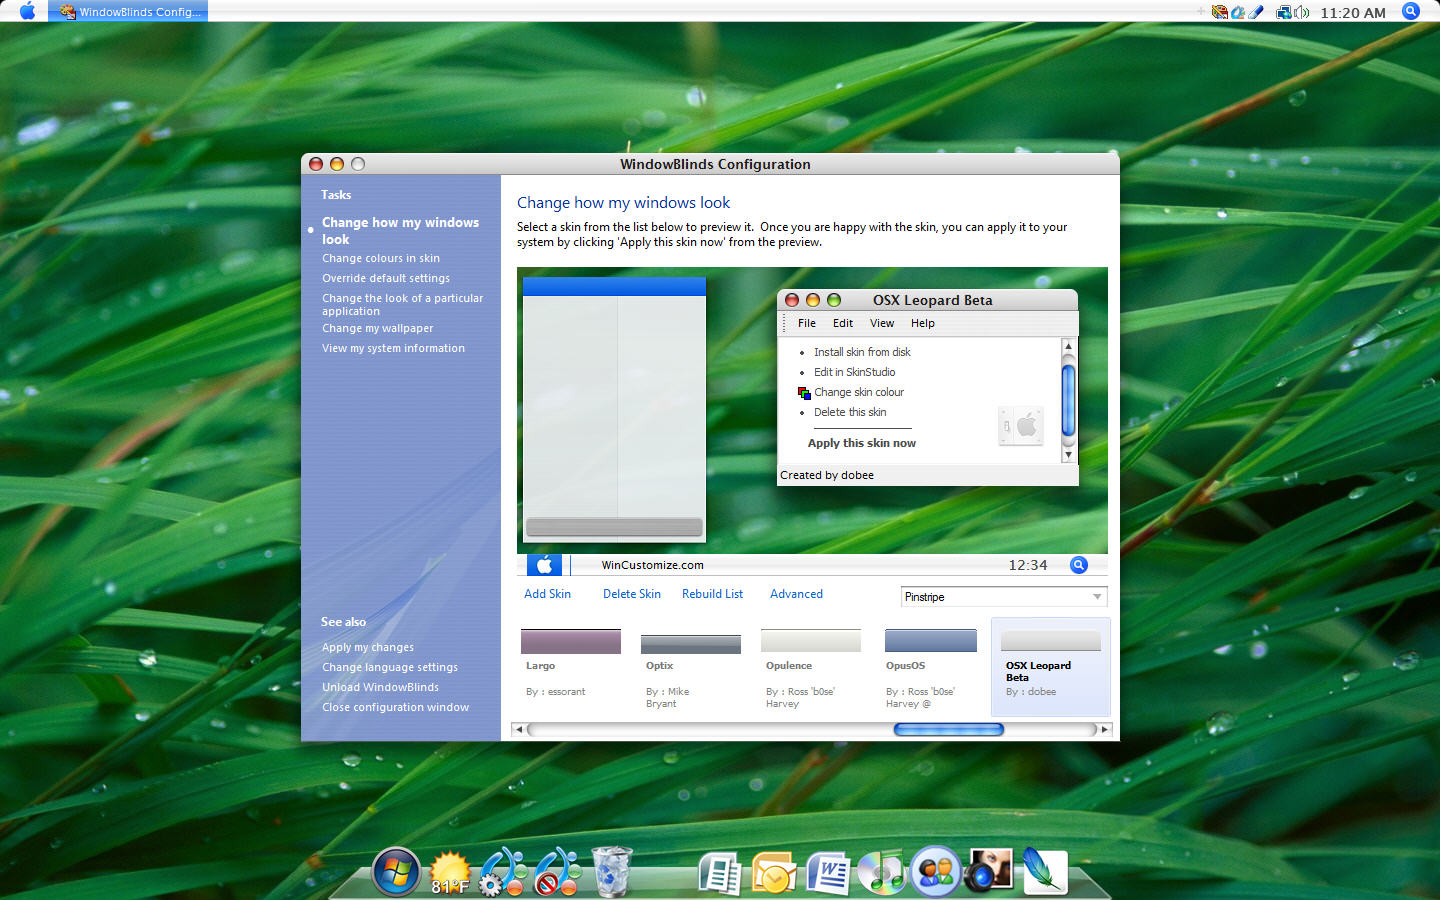The image size is (1440, 900).
Task: Open the dock settings gear icon
Action: [503, 872]
